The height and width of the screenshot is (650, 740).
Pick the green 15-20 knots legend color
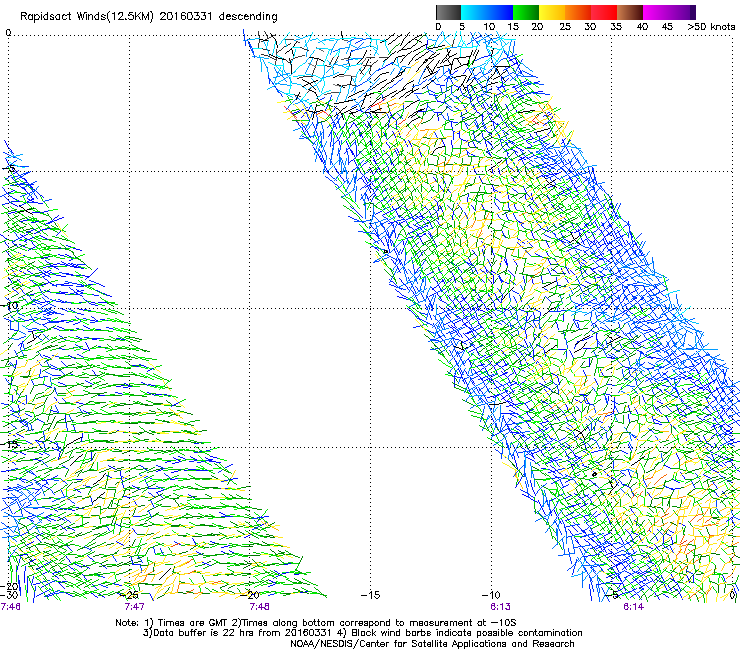point(526,12)
